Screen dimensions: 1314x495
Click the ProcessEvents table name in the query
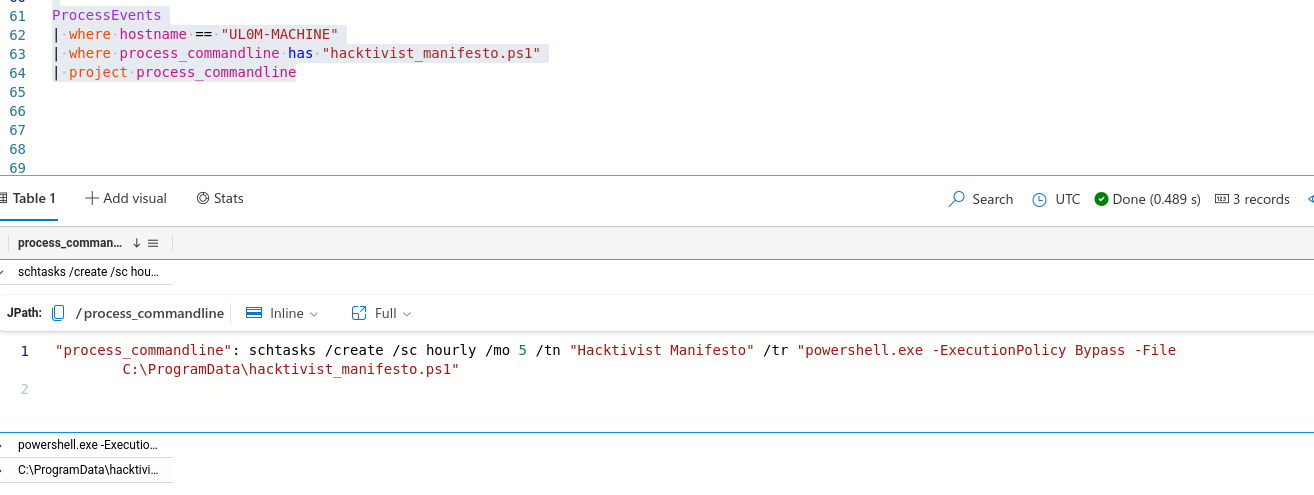(x=106, y=16)
